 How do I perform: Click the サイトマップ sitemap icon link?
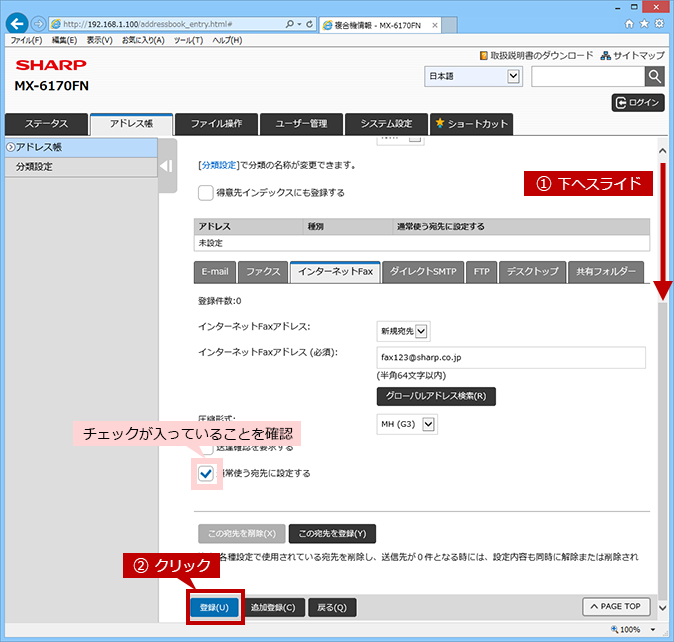point(632,55)
